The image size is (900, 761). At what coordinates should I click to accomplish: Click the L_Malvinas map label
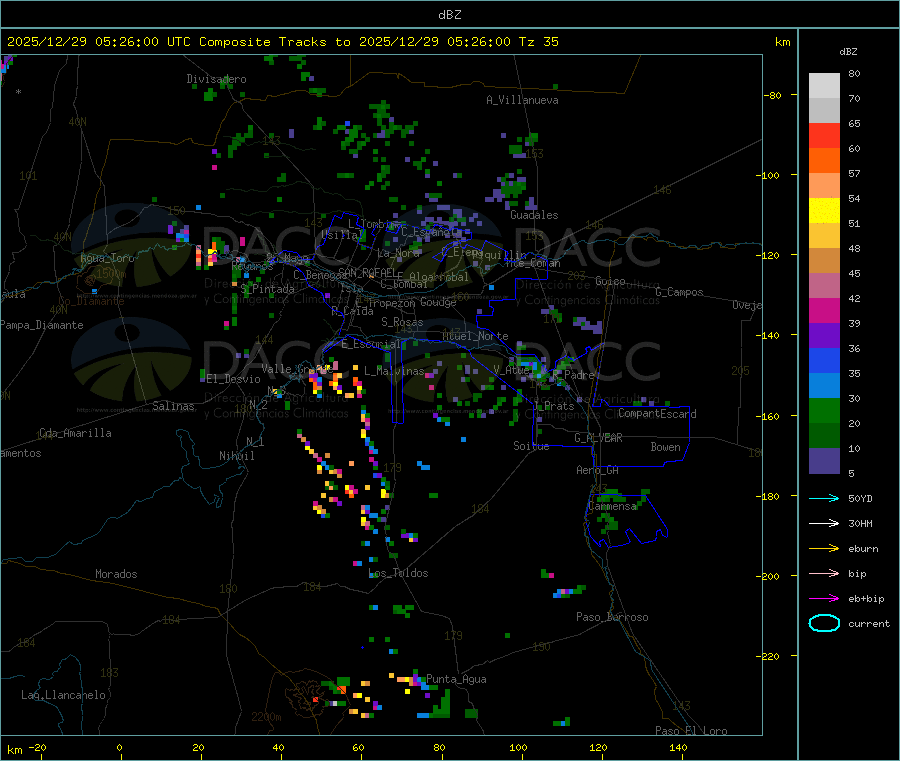(394, 371)
